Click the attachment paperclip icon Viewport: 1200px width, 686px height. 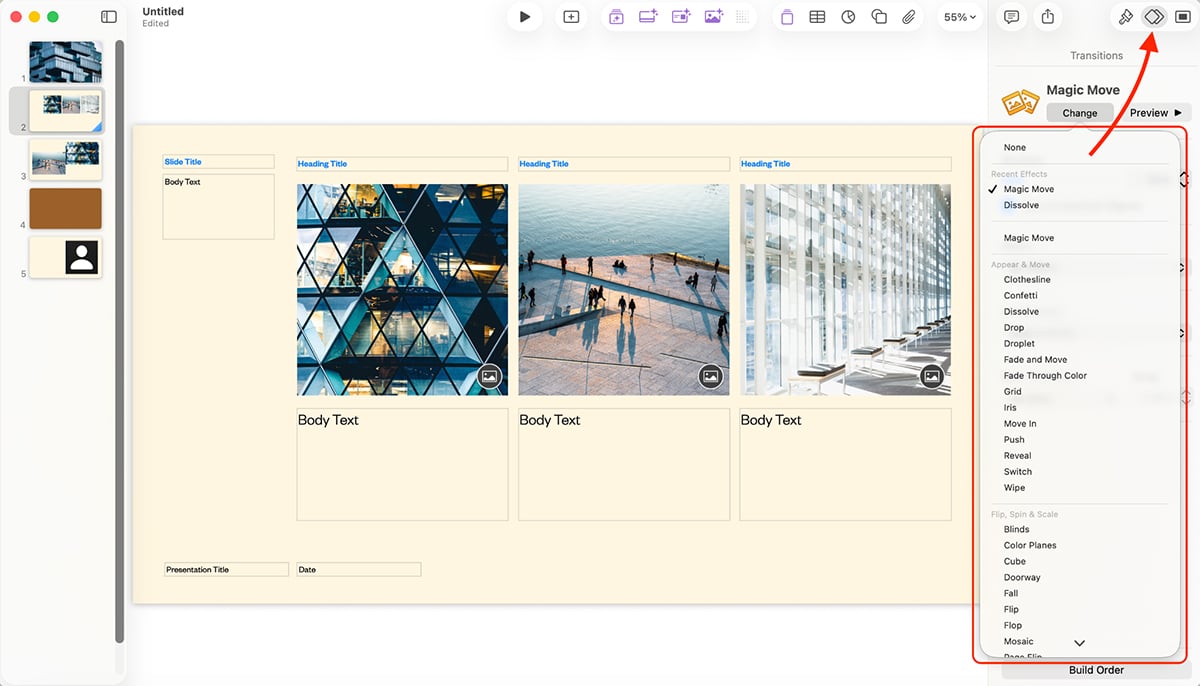[909, 16]
